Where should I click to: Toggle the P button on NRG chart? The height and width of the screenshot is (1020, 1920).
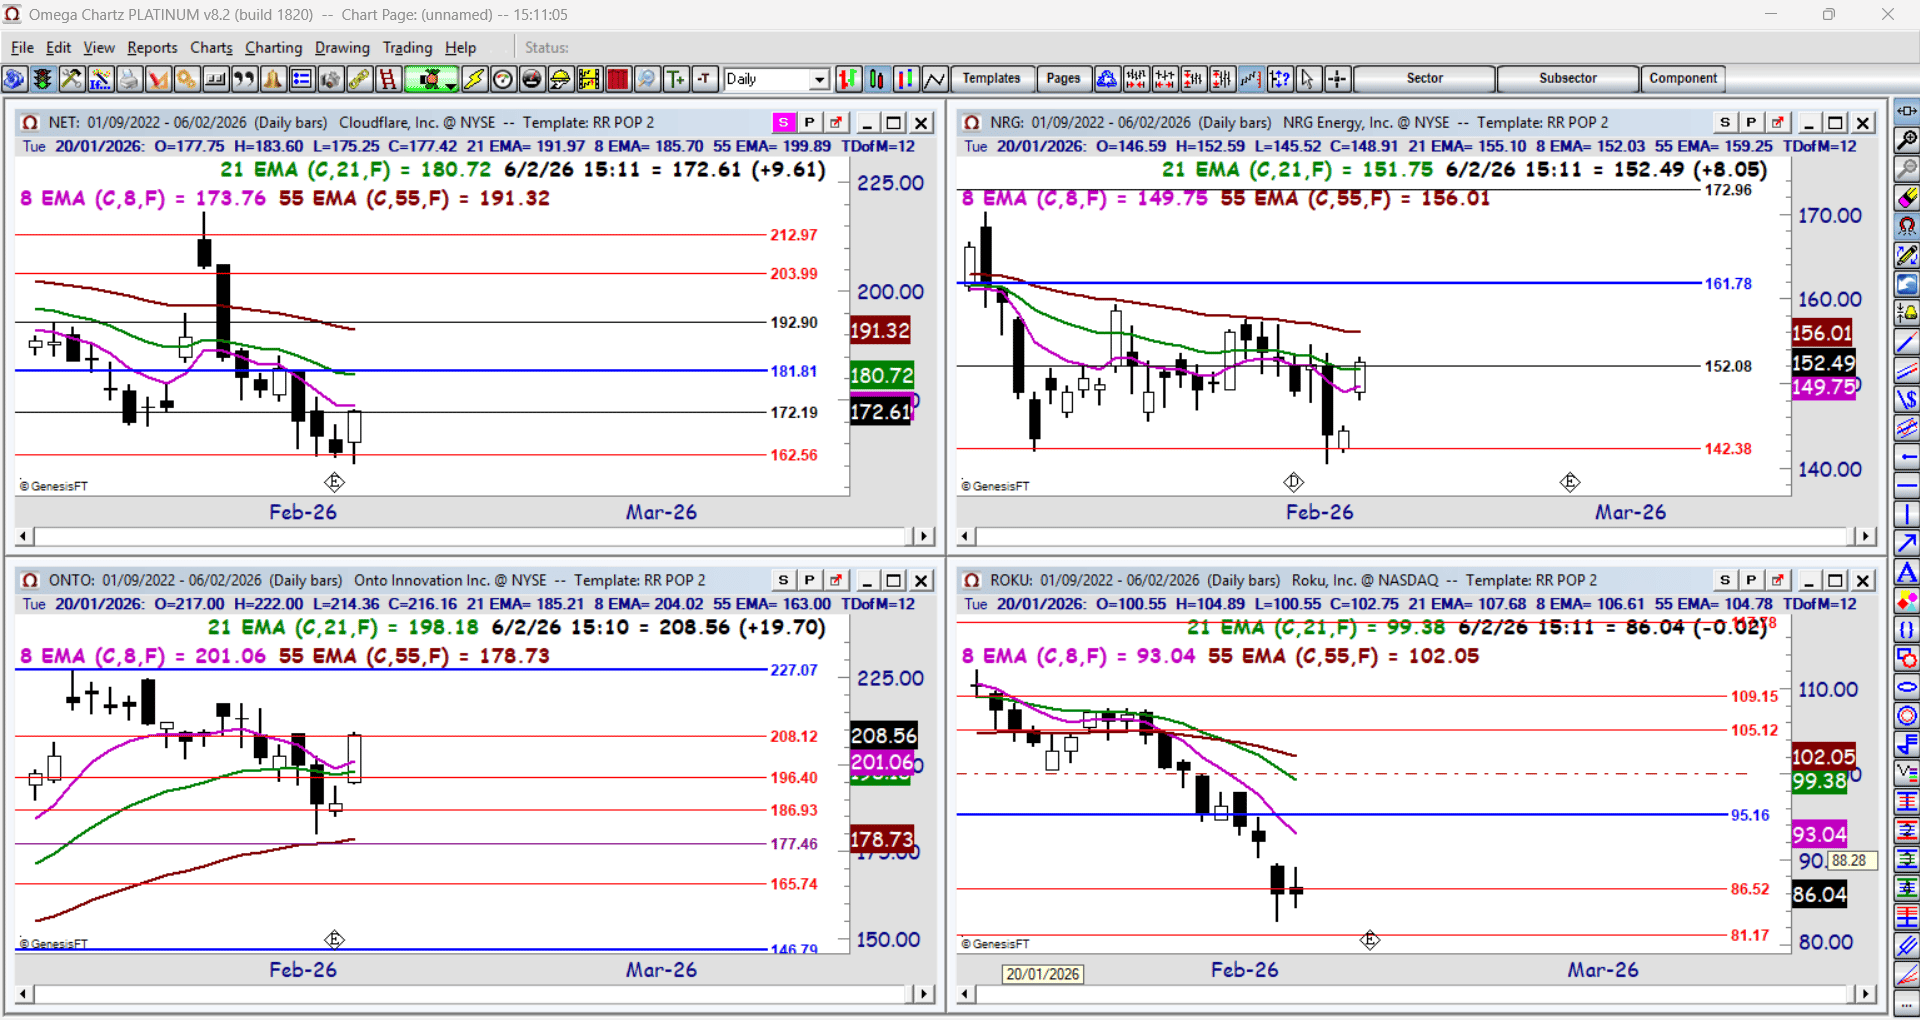[1751, 122]
